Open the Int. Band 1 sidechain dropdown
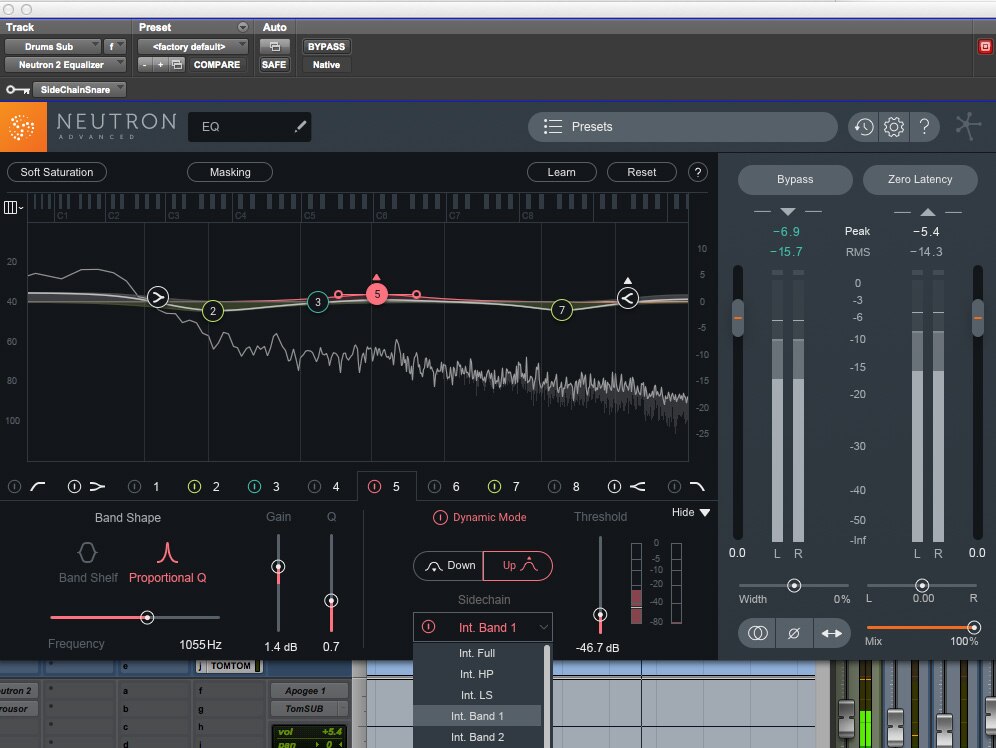996x748 pixels. 483,627
